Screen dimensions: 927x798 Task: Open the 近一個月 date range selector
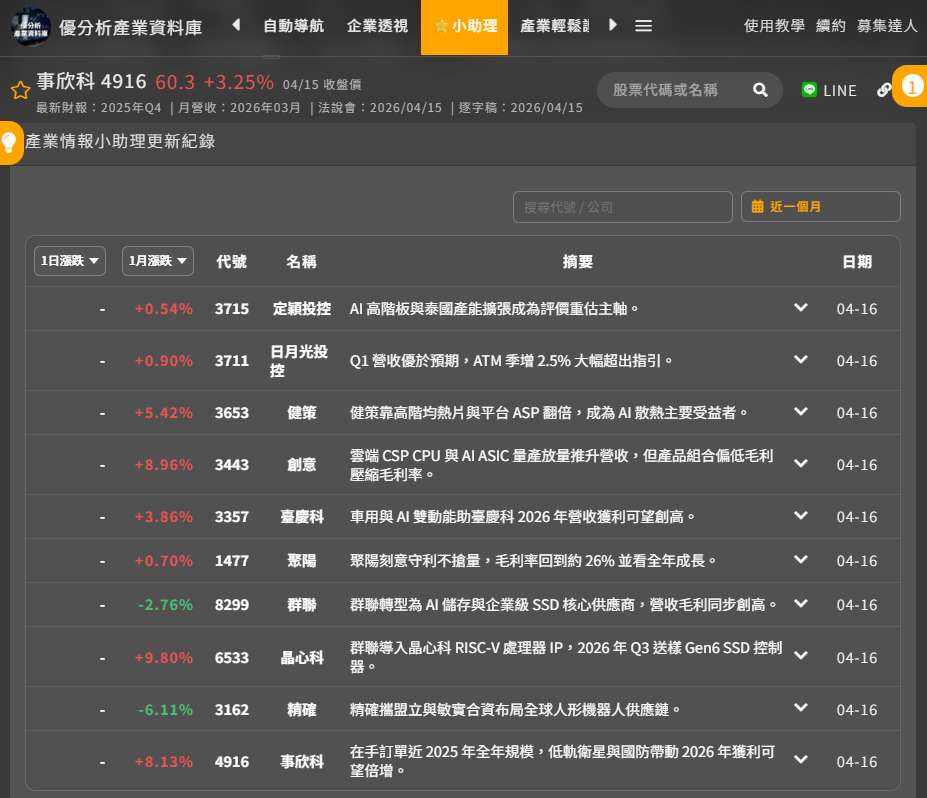[820, 207]
